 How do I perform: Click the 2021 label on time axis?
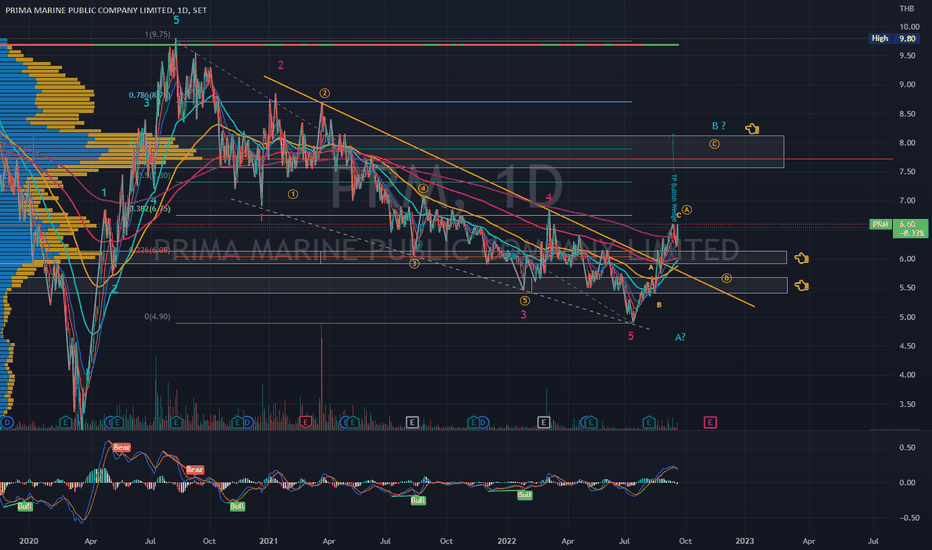269,541
